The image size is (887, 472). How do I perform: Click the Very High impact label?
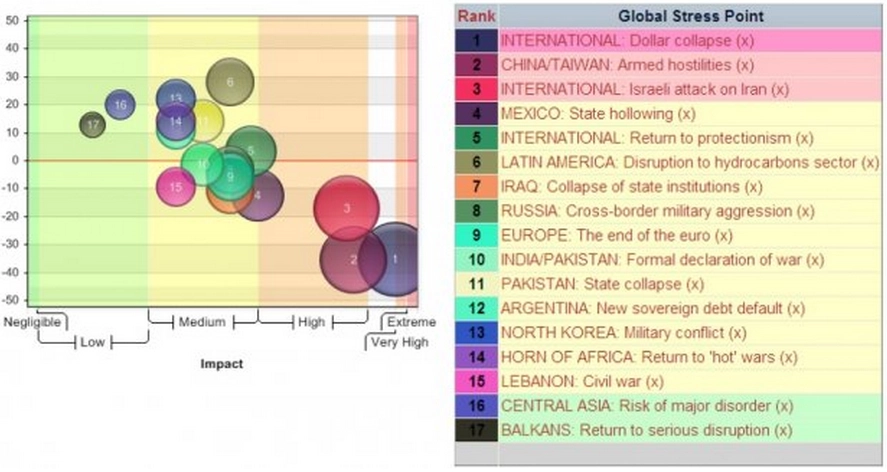(400, 342)
